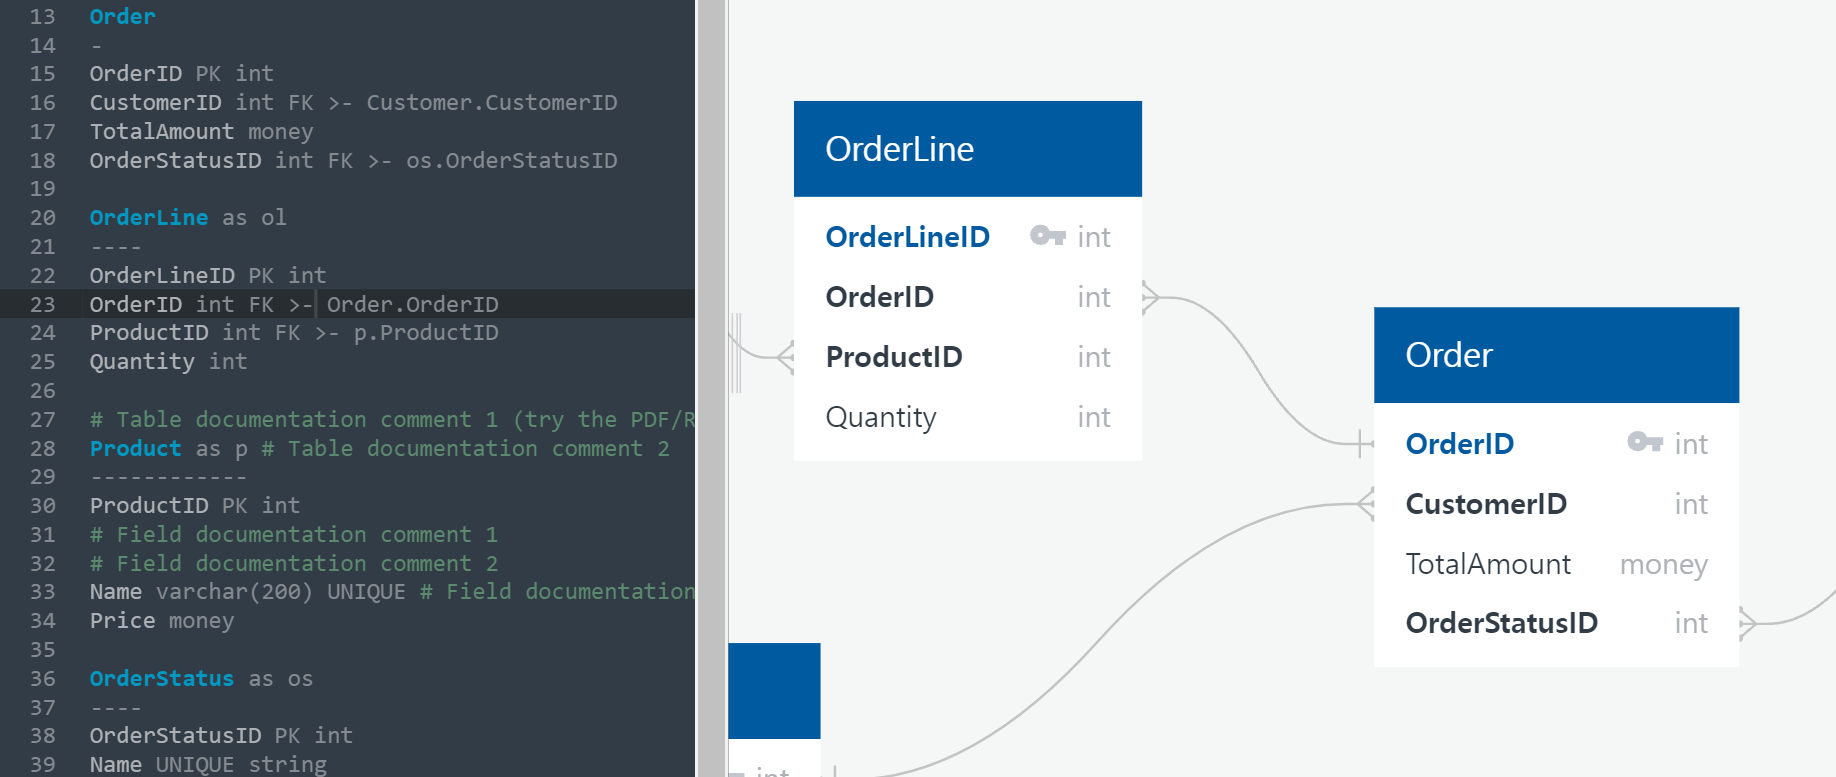Click the relationship endpoint marker at Order OrderID
Viewport: 1836px width, 777px height.
(x=1364, y=443)
